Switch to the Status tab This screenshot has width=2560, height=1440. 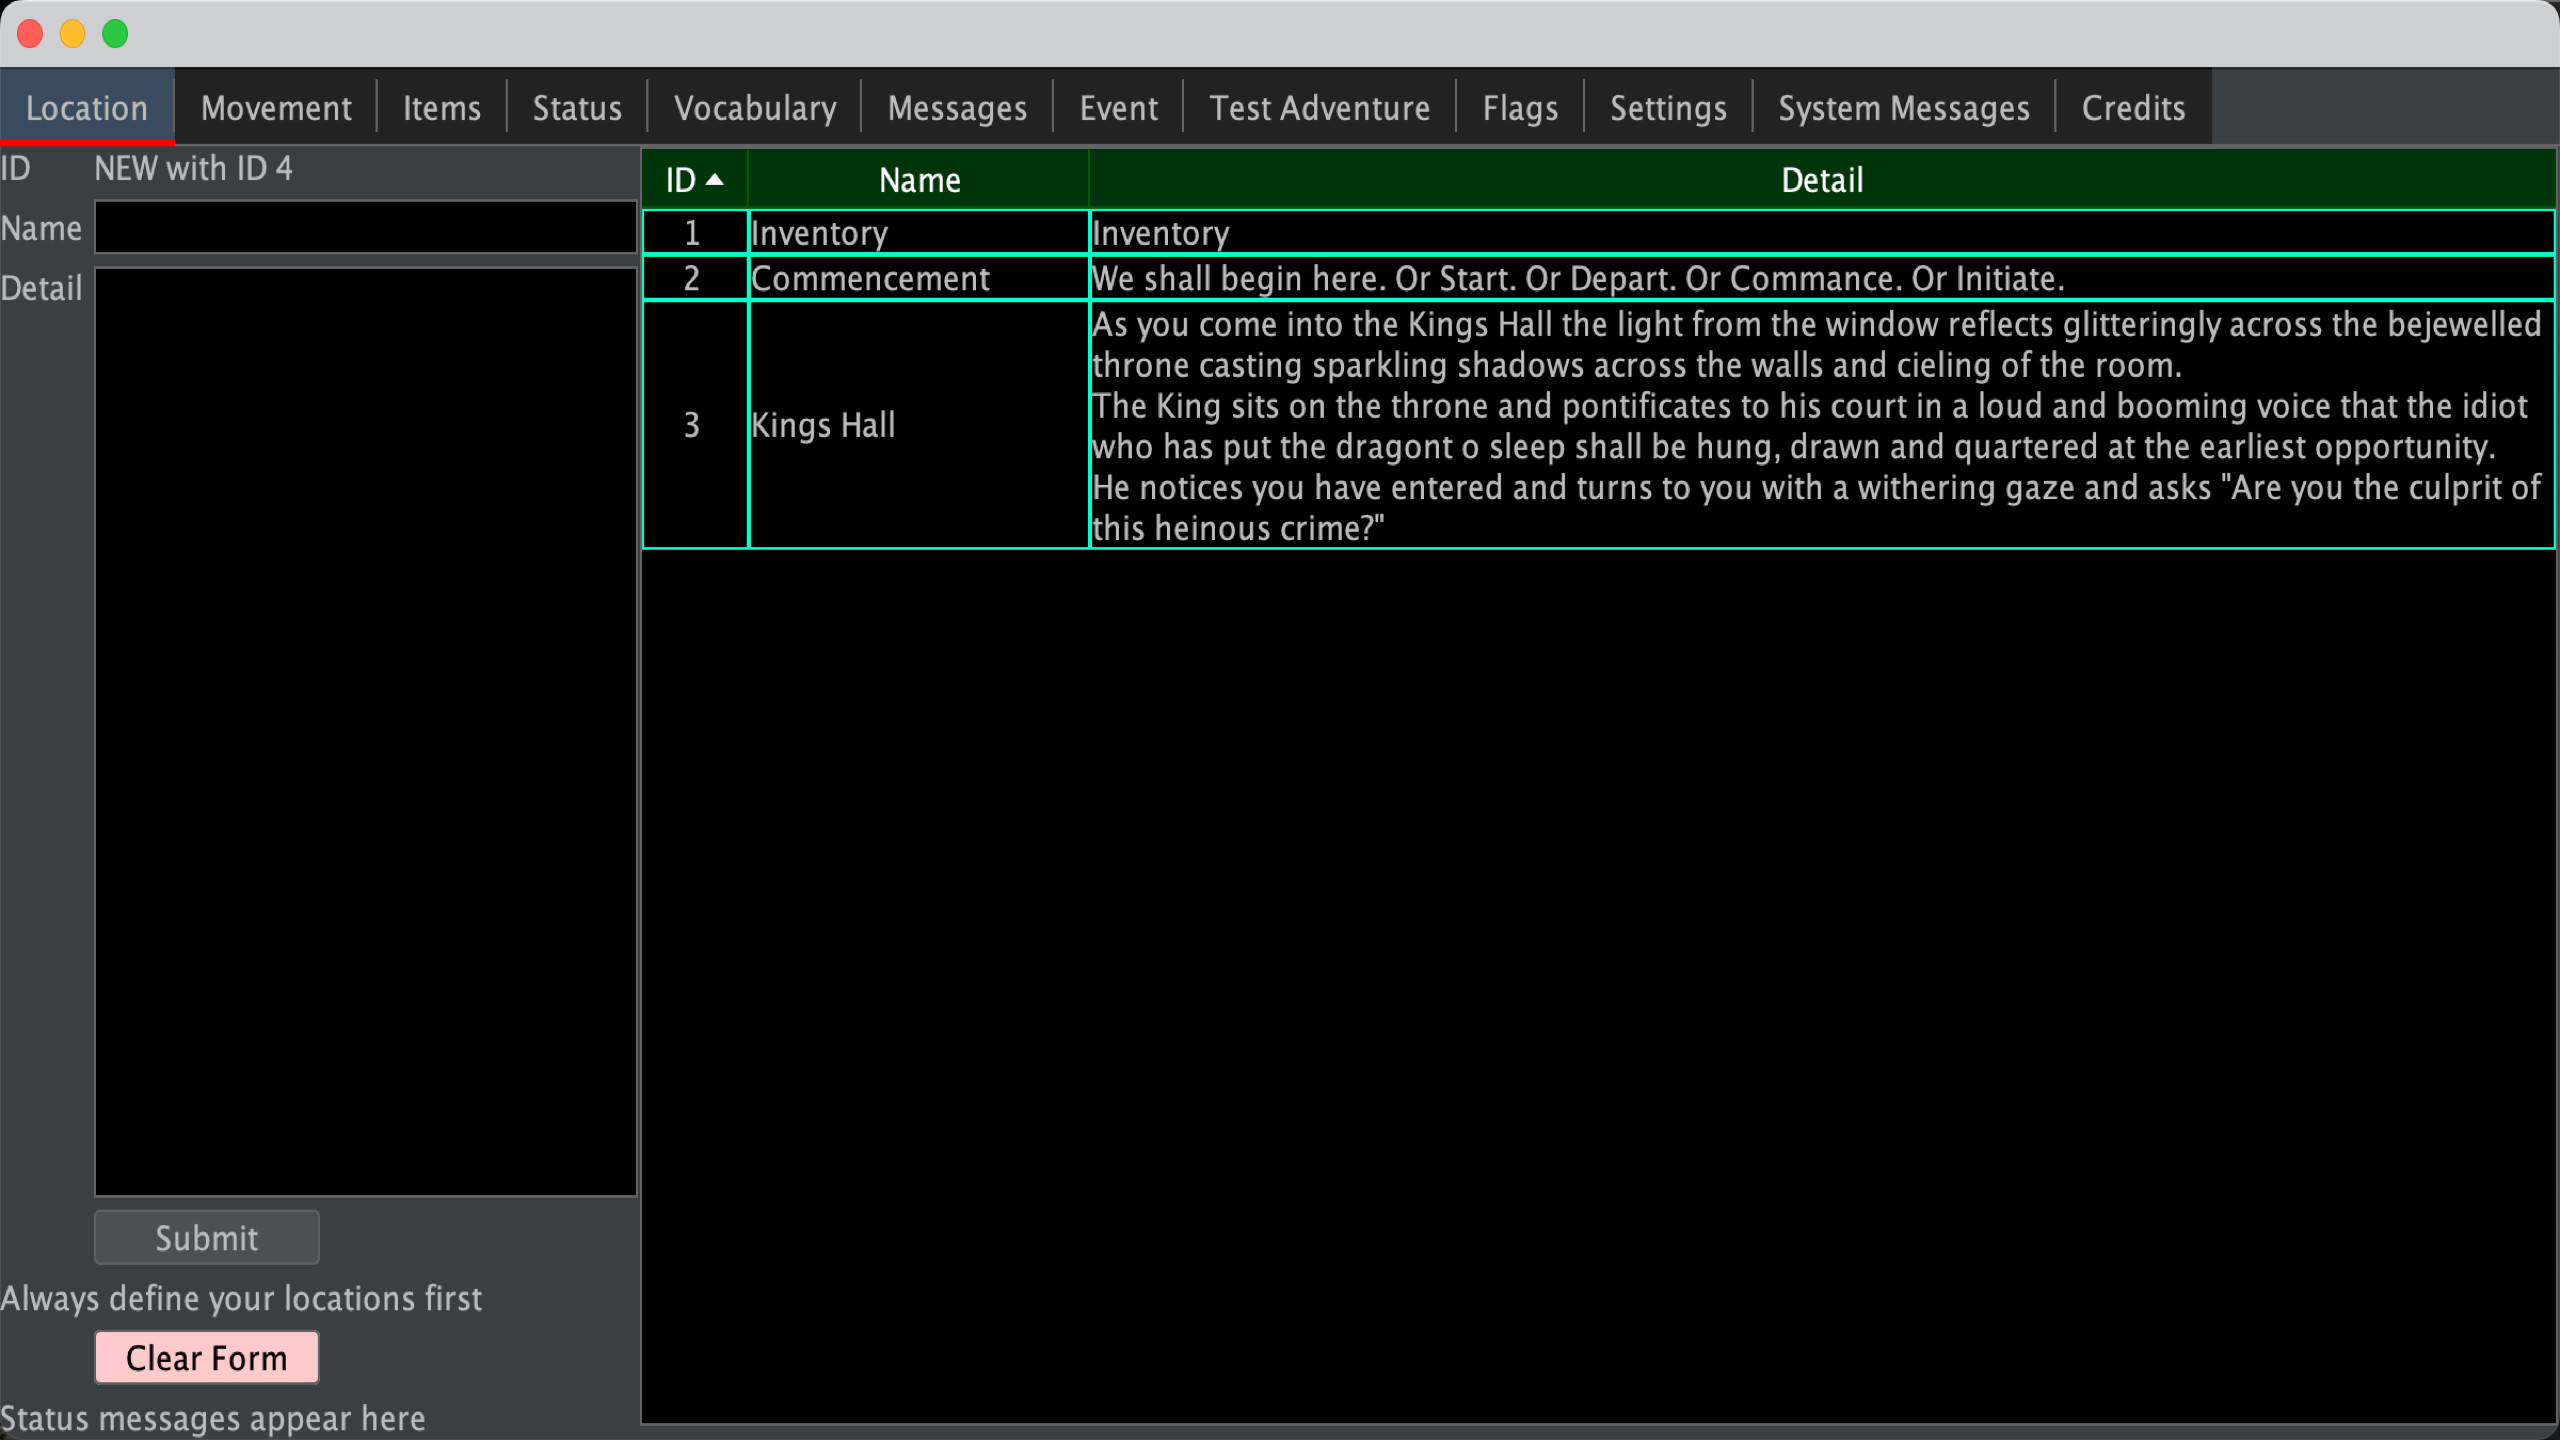click(x=577, y=107)
